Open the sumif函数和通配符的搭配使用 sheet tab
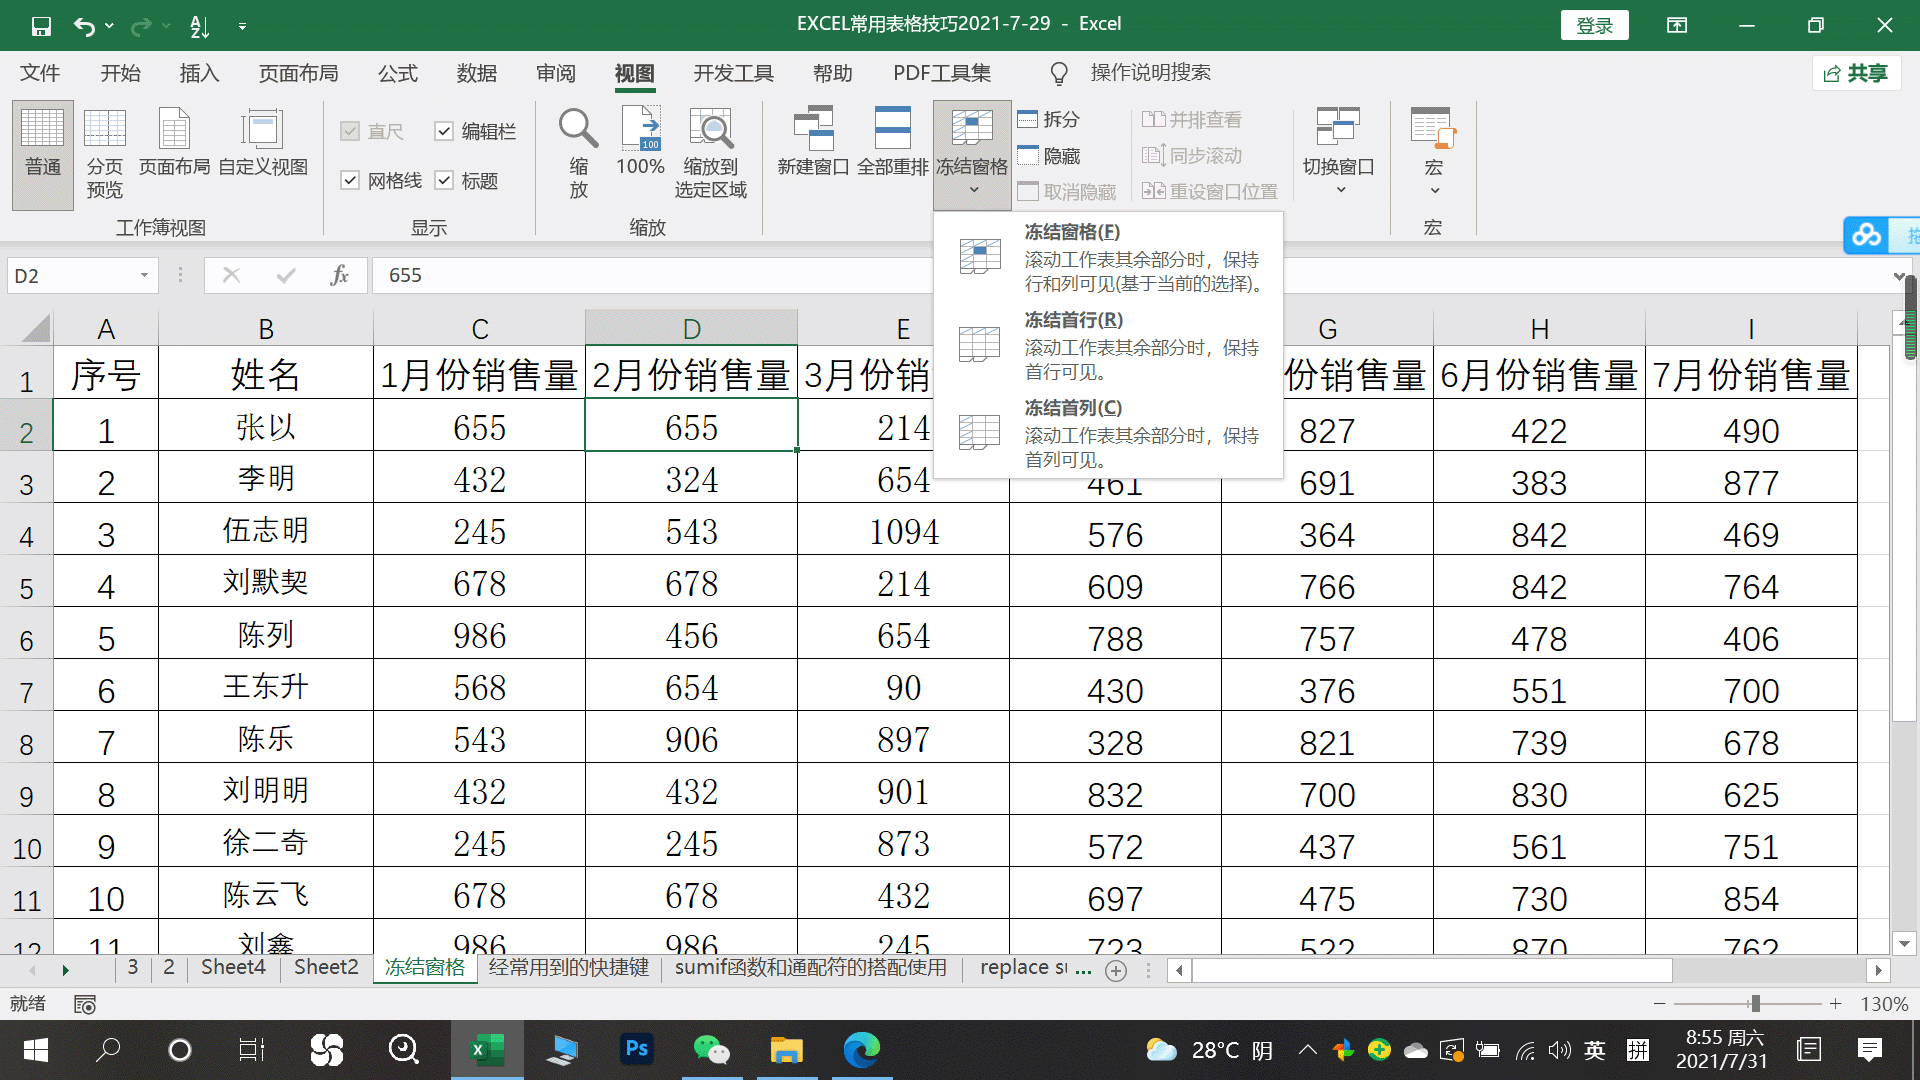This screenshot has width=1920, height=1080. (x=811, y=967)
